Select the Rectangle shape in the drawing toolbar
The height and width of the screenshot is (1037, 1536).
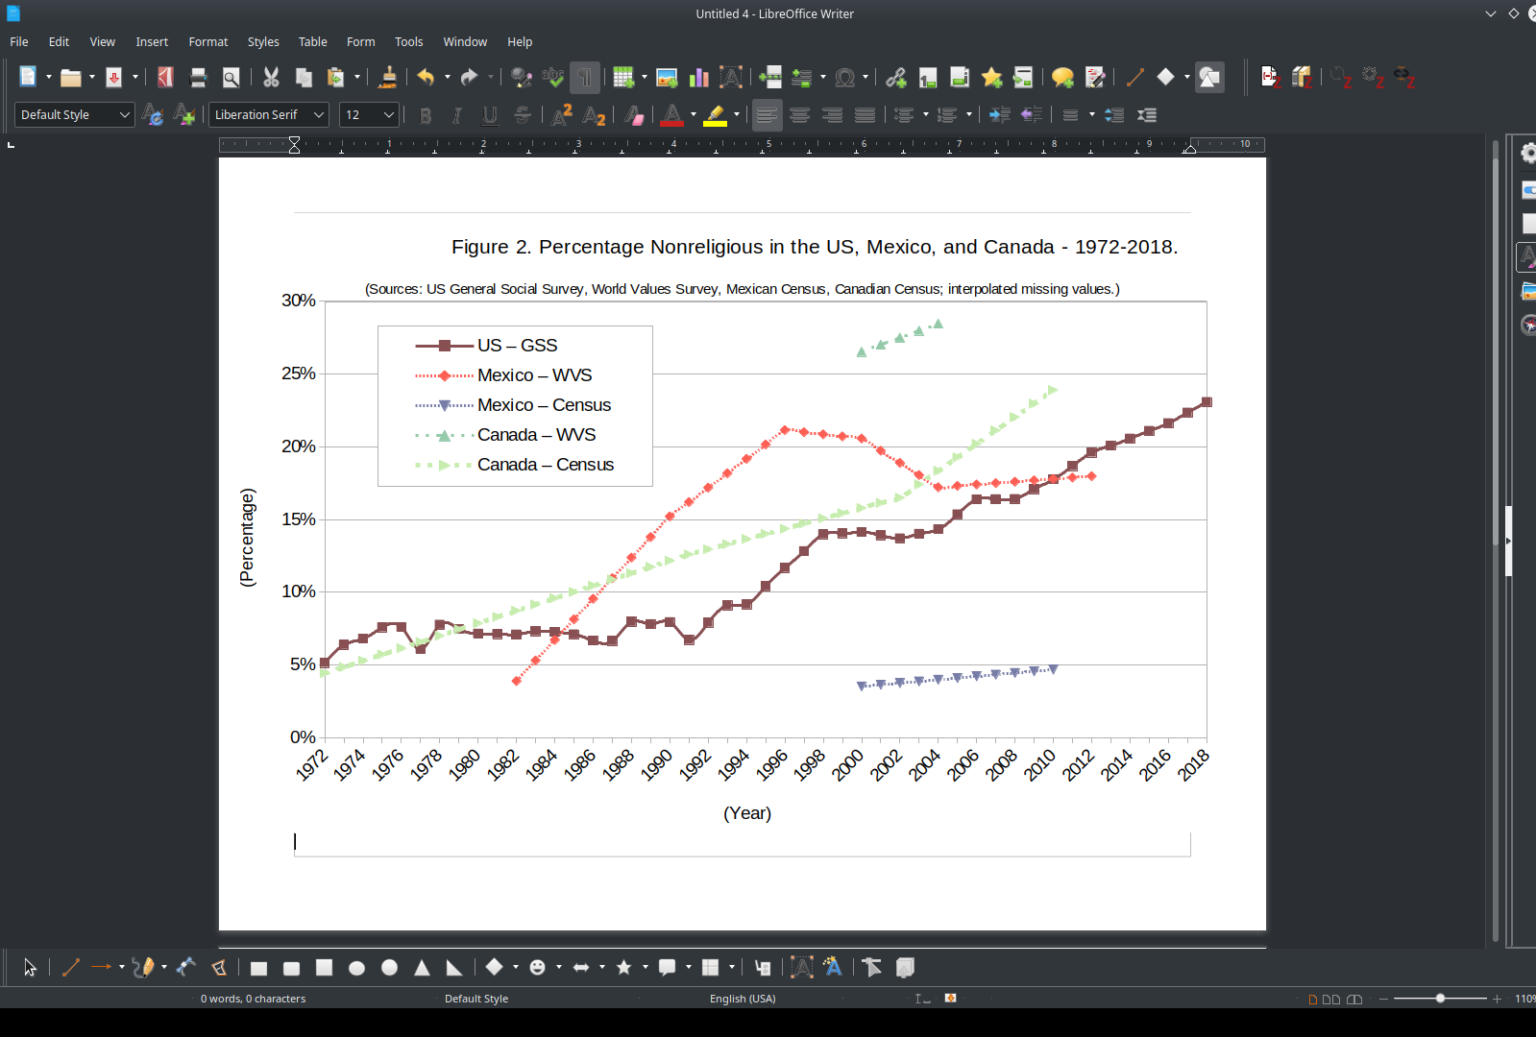click(x=259, y=967)
